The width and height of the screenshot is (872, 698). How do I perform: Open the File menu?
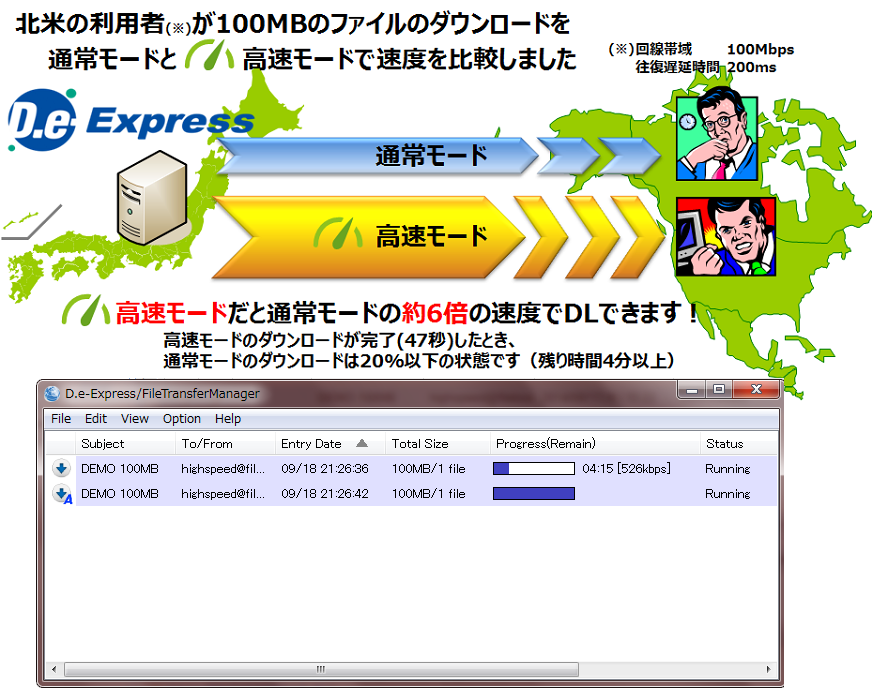61,419
